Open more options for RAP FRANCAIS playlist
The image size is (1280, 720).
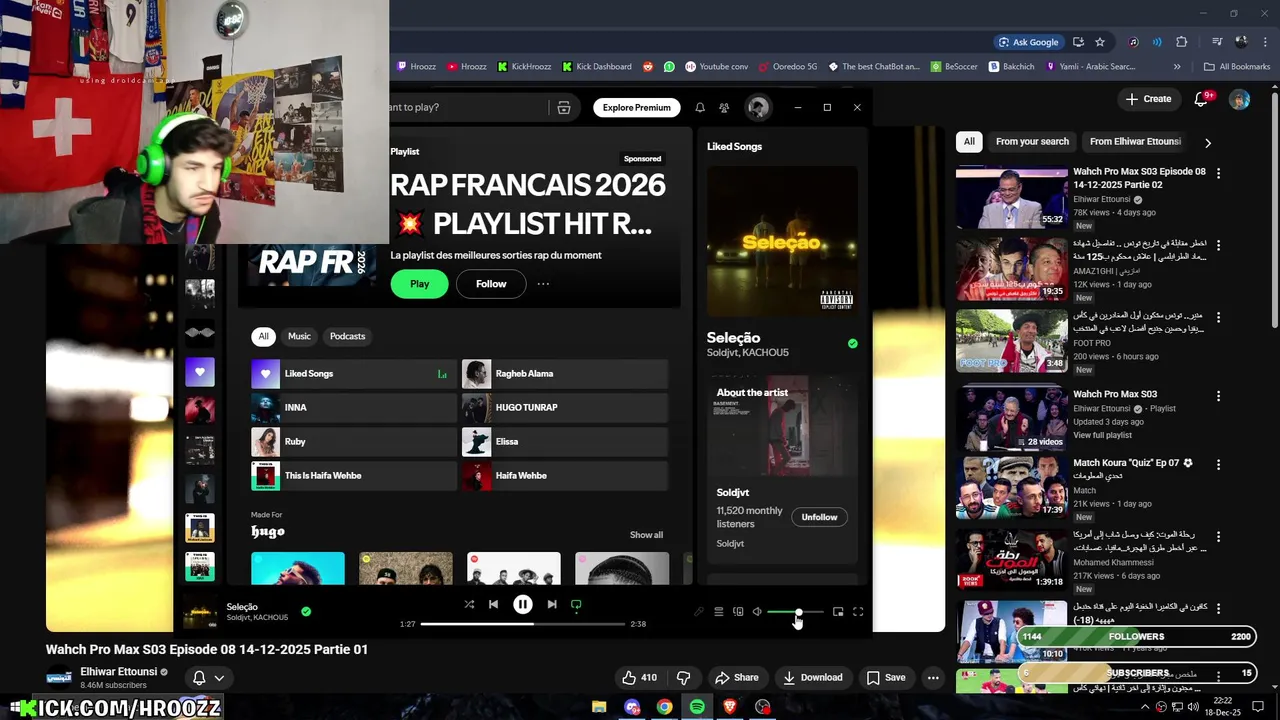[x=543, y=284]
